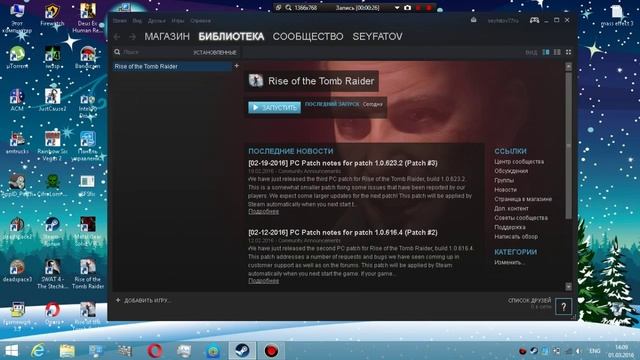640x360 pixels.
Task: Open the СООБЩЕСТВО tab
Action: [x=308, y=37]
